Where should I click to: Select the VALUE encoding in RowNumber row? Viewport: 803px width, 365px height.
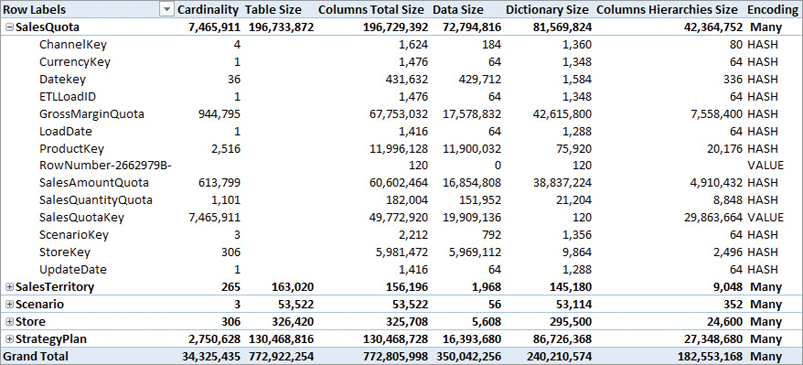[765, 166]
